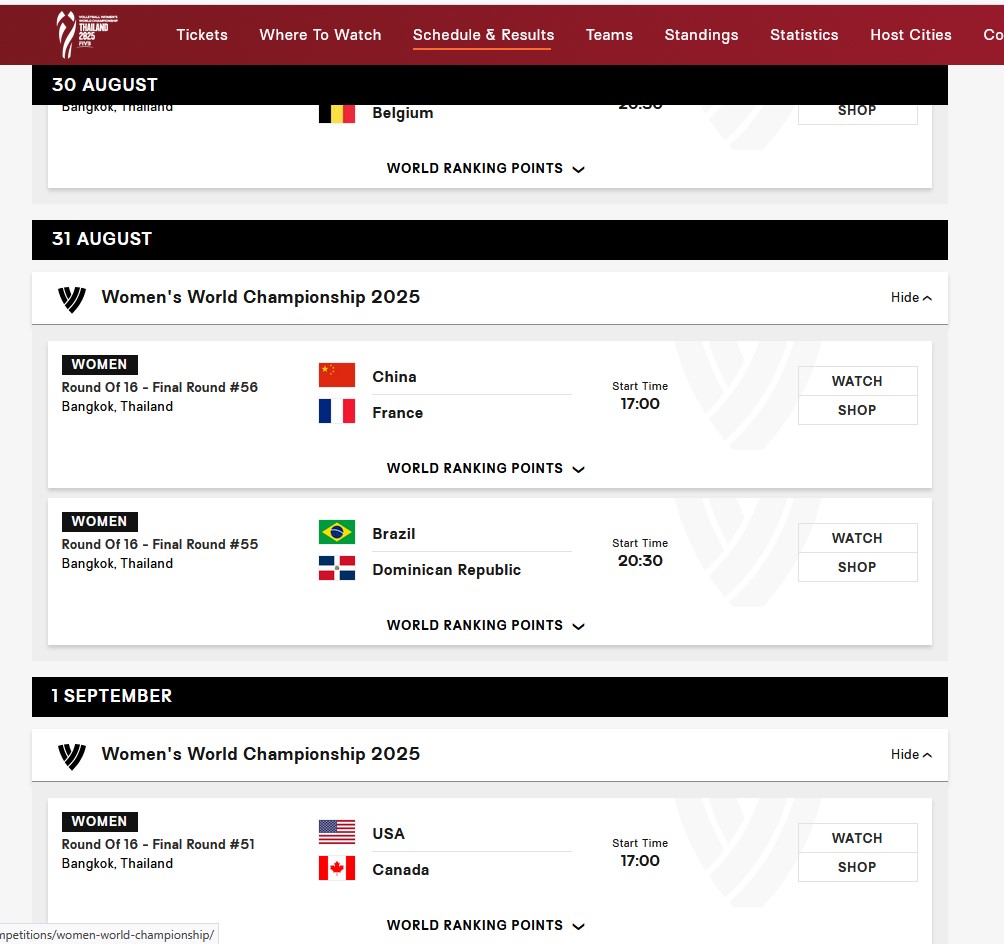Expand World Ranking Points under Belgium match
This screenshot has width=1004, height=944.
click(x=486, y=168)
